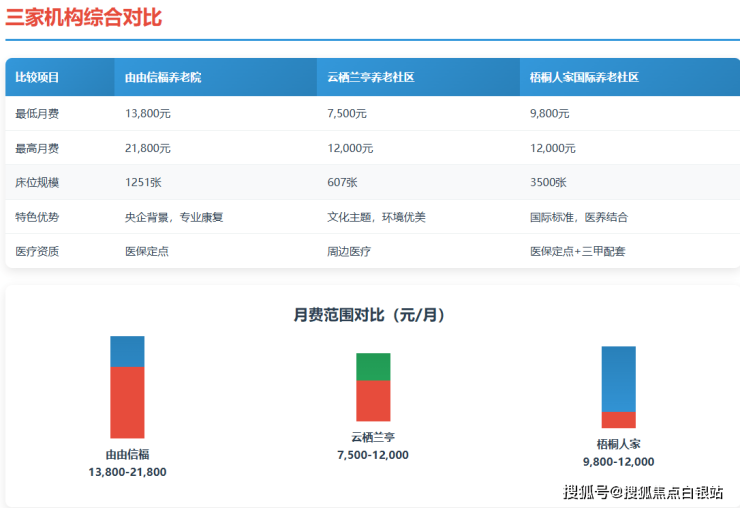
Task: Click the 云栖兰亭养老社区 column header
Action: [x=371, y=77]
